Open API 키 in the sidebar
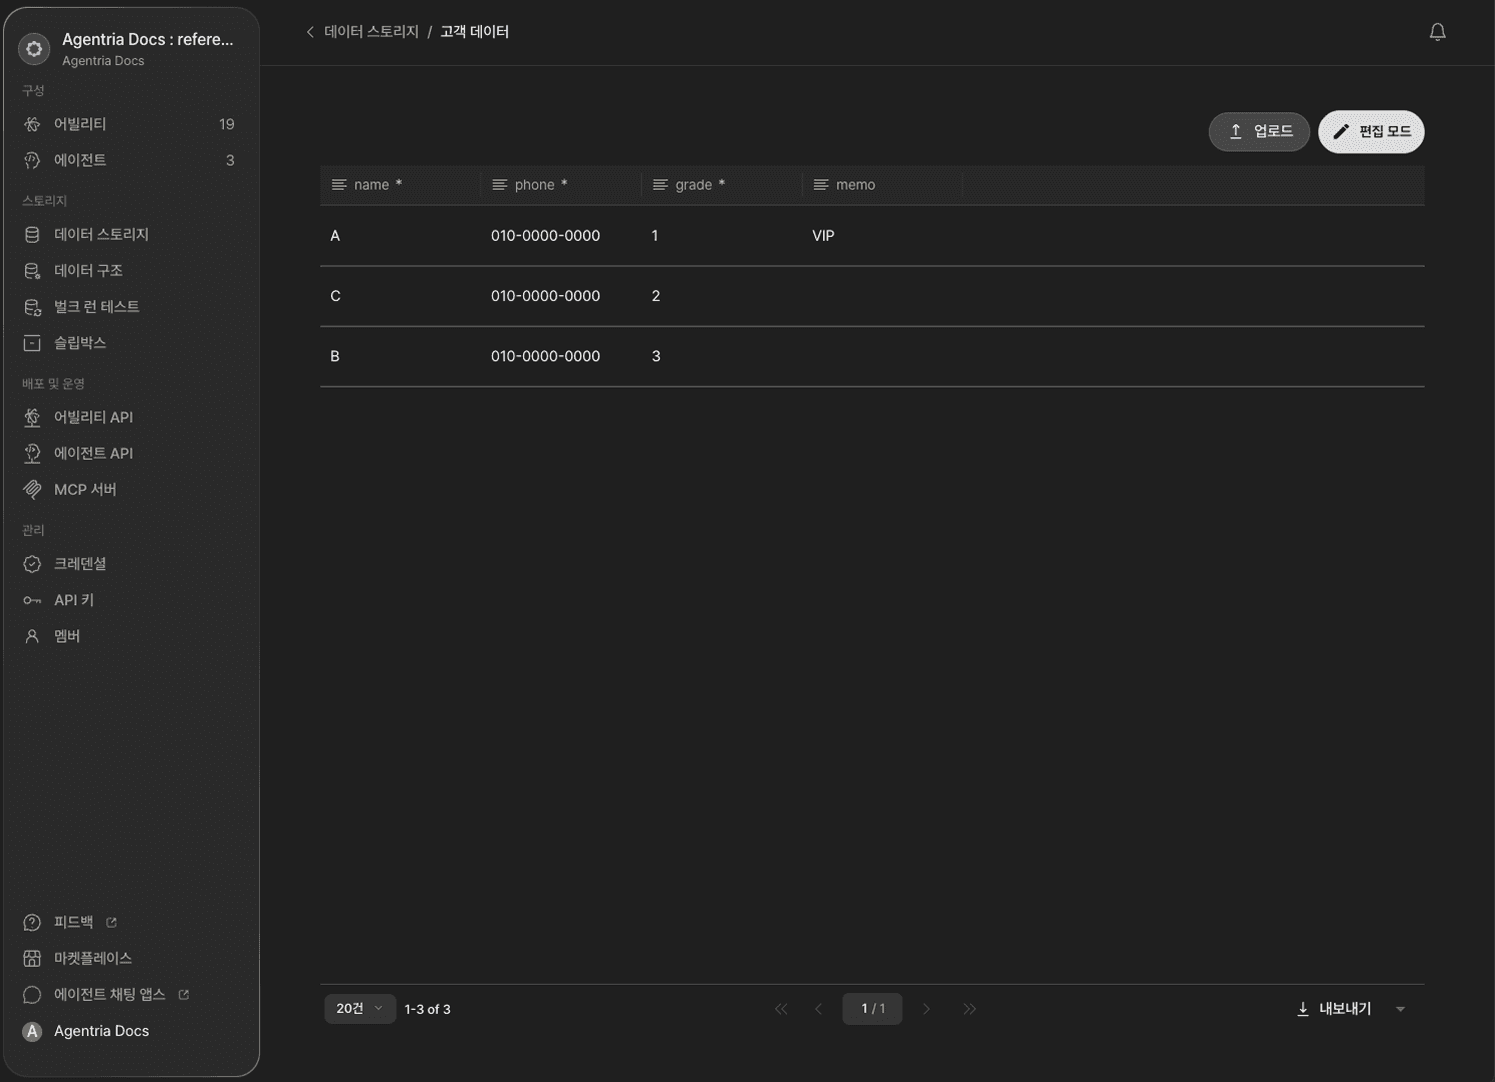The height and width of the screenshot is (1082, 1495). point(130,600)
